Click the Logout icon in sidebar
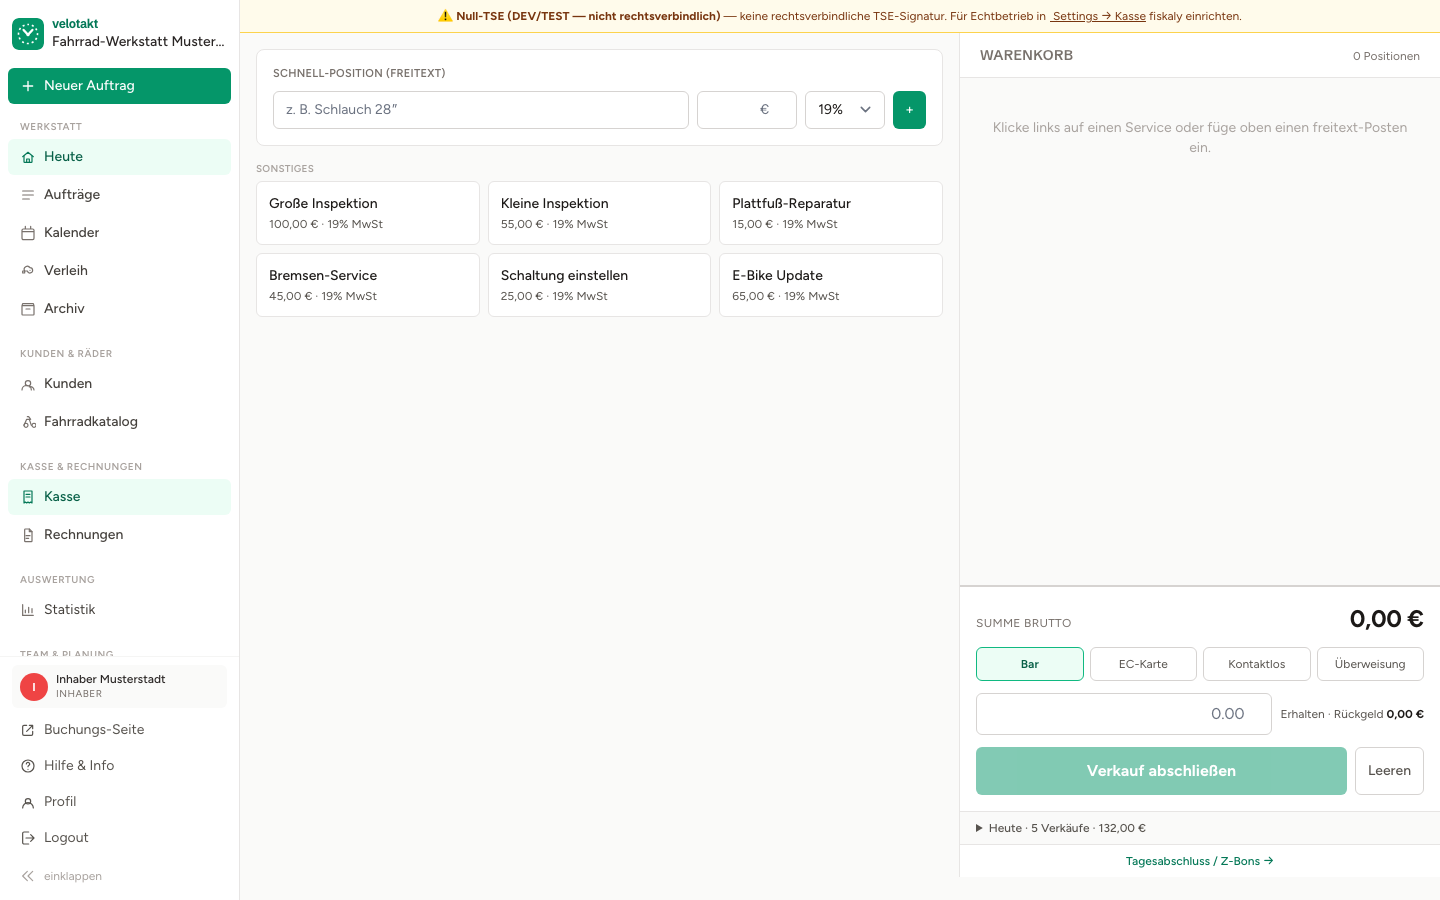 [28, 838]
